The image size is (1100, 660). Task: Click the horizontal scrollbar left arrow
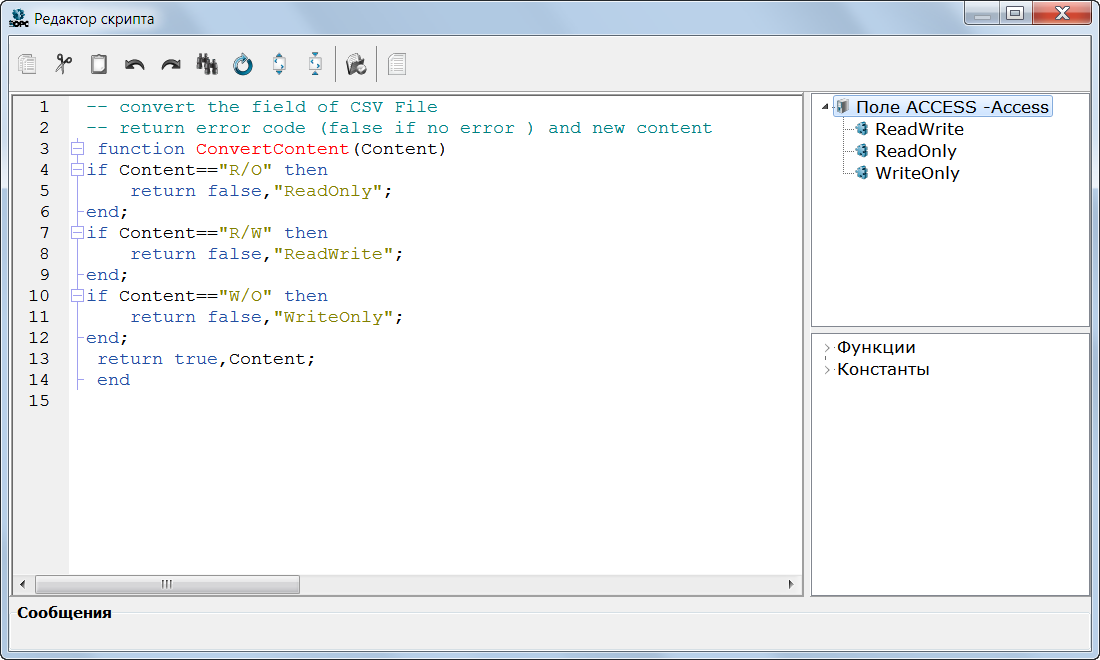click(x=22, y=584)
